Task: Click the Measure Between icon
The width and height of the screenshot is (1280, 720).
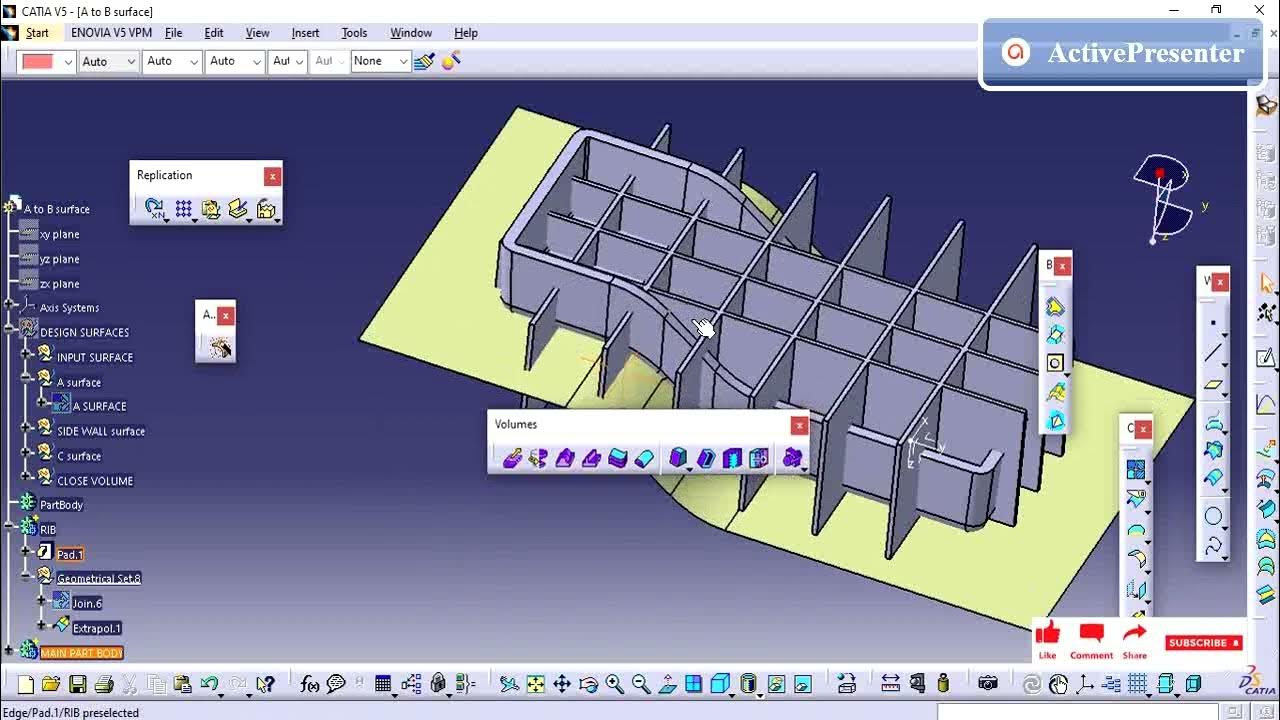Action: click(890, 684)
